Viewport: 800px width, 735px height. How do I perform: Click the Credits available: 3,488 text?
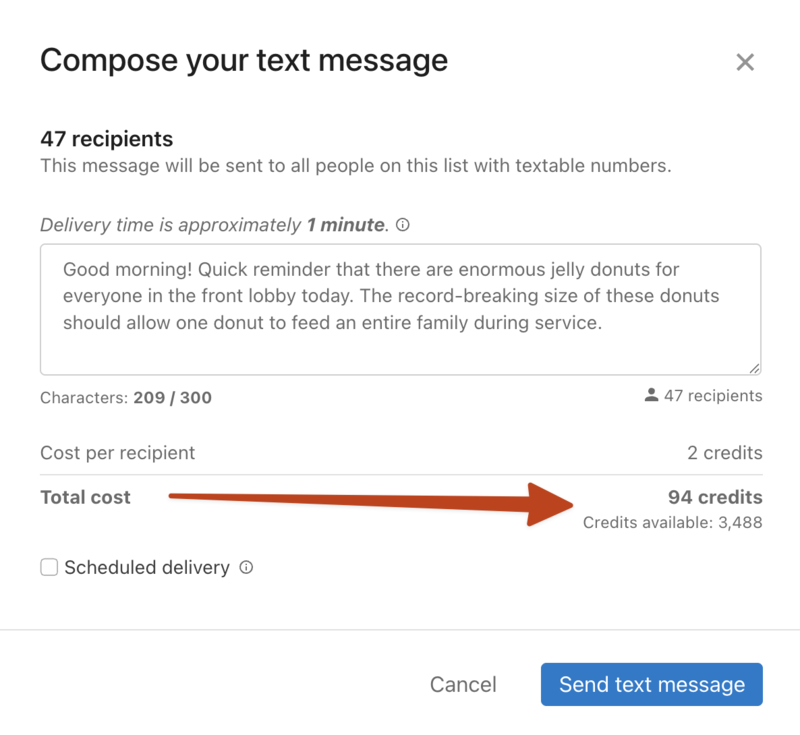[x=672, y=522]
